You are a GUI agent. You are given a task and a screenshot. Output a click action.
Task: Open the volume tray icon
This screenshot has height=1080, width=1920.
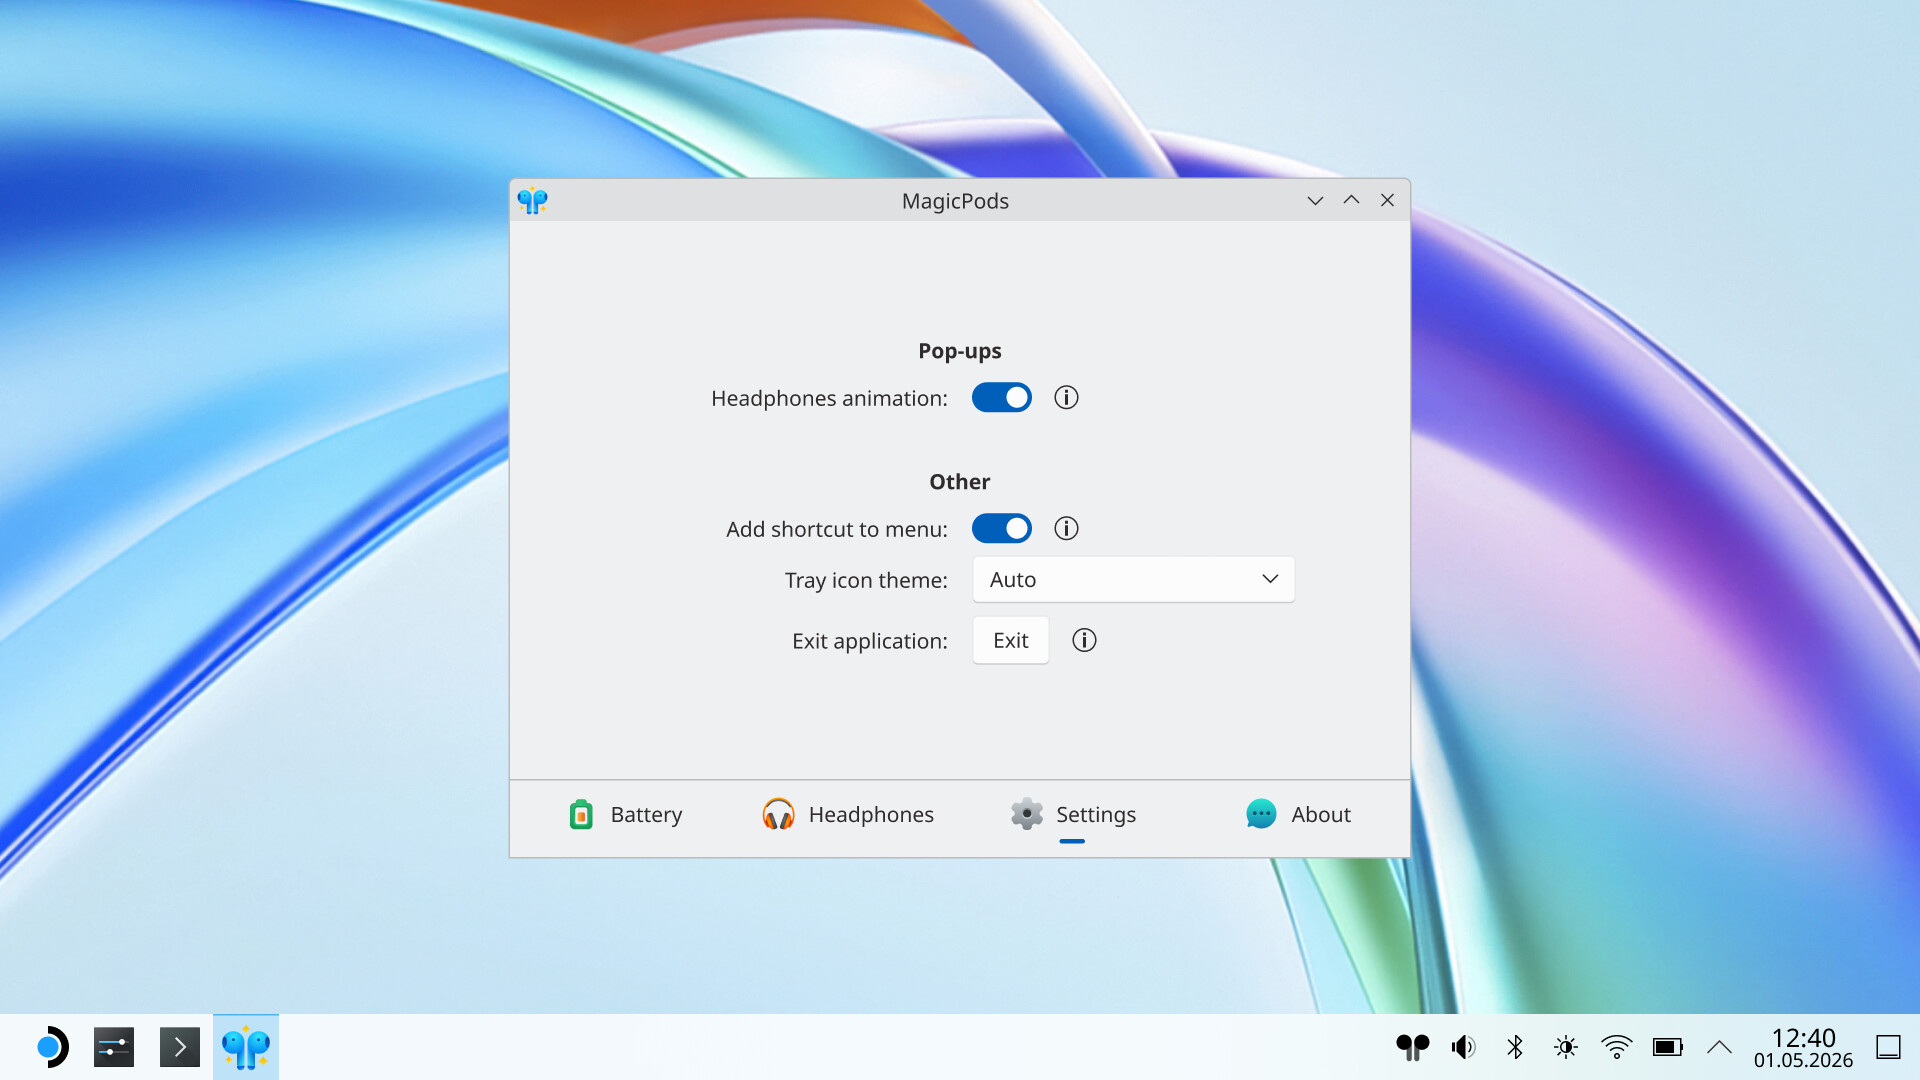pyautogui.click(x=1464, y=1047)
